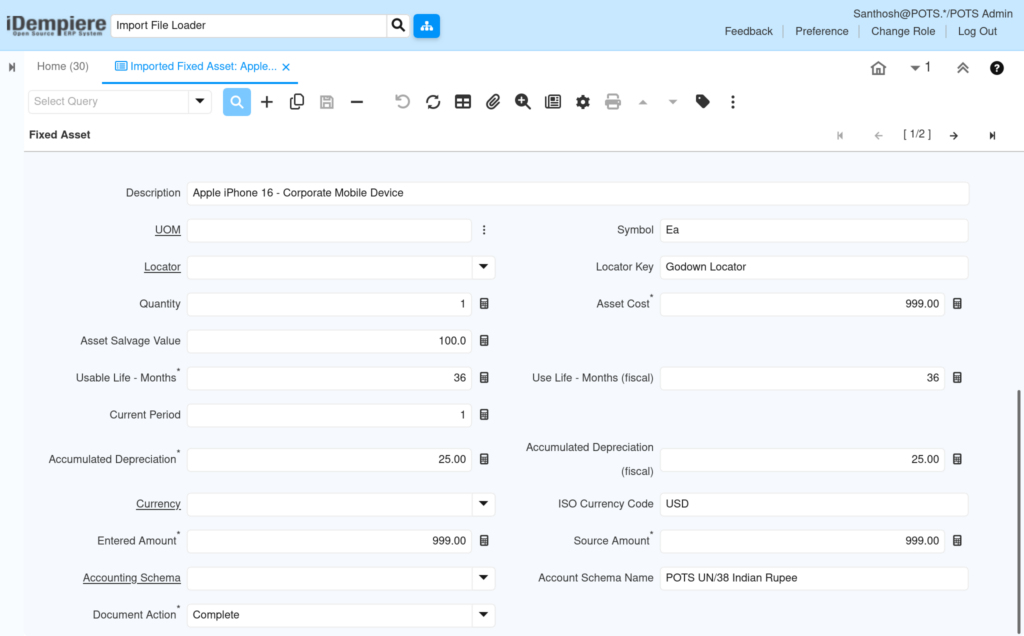
Task: Click the Find Record toolbar icon
Action: [236, 102]
